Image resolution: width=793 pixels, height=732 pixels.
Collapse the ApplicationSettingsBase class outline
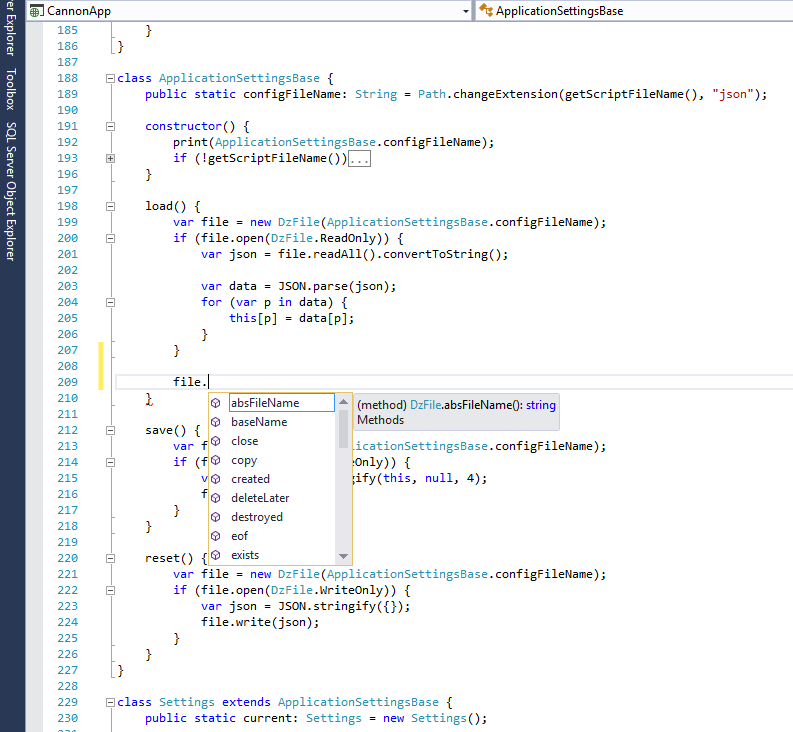(110, 78)
